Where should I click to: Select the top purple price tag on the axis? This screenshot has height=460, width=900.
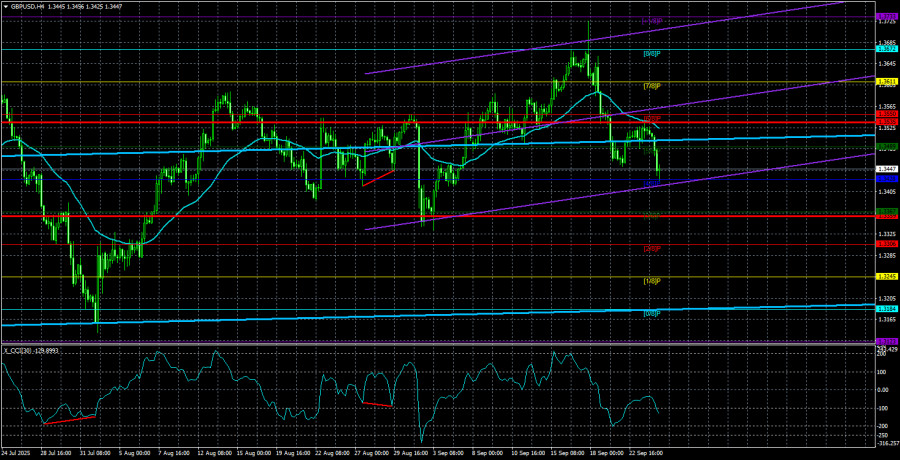point(886,17)
